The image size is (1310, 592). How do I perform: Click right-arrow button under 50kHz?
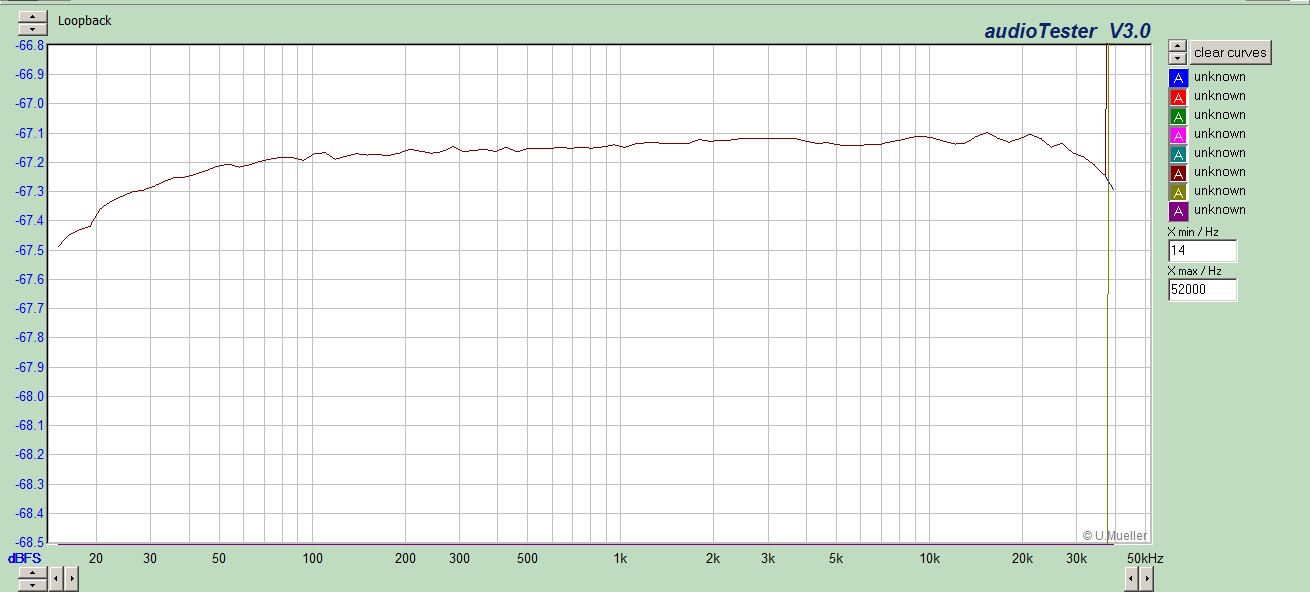click(x=1146, y=577)
